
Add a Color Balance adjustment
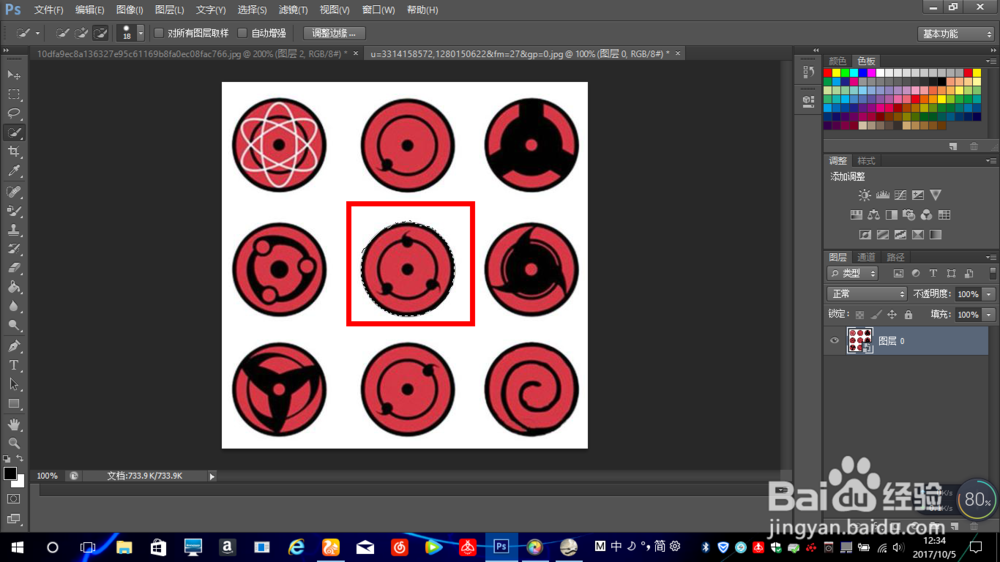click(874, 215)
